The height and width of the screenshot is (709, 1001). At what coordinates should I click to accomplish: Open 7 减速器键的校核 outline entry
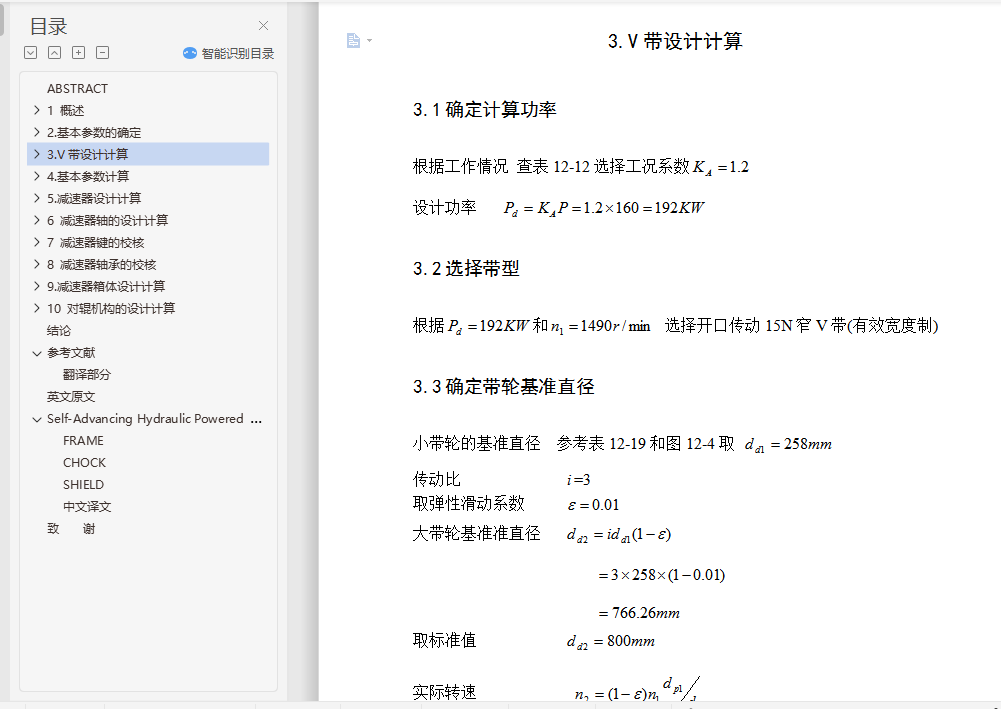(95, 243)
